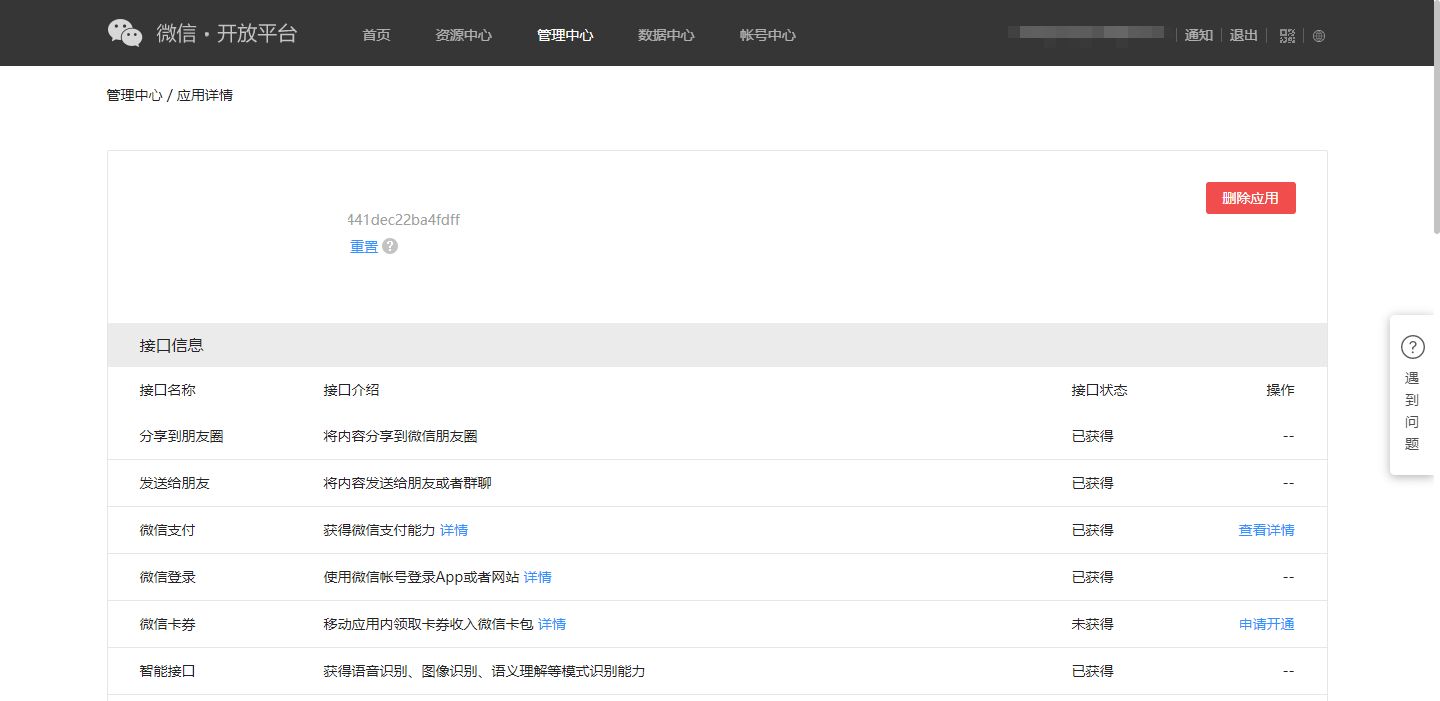Click 管理中心 in the breadcrumb

[x=134, y=96]
